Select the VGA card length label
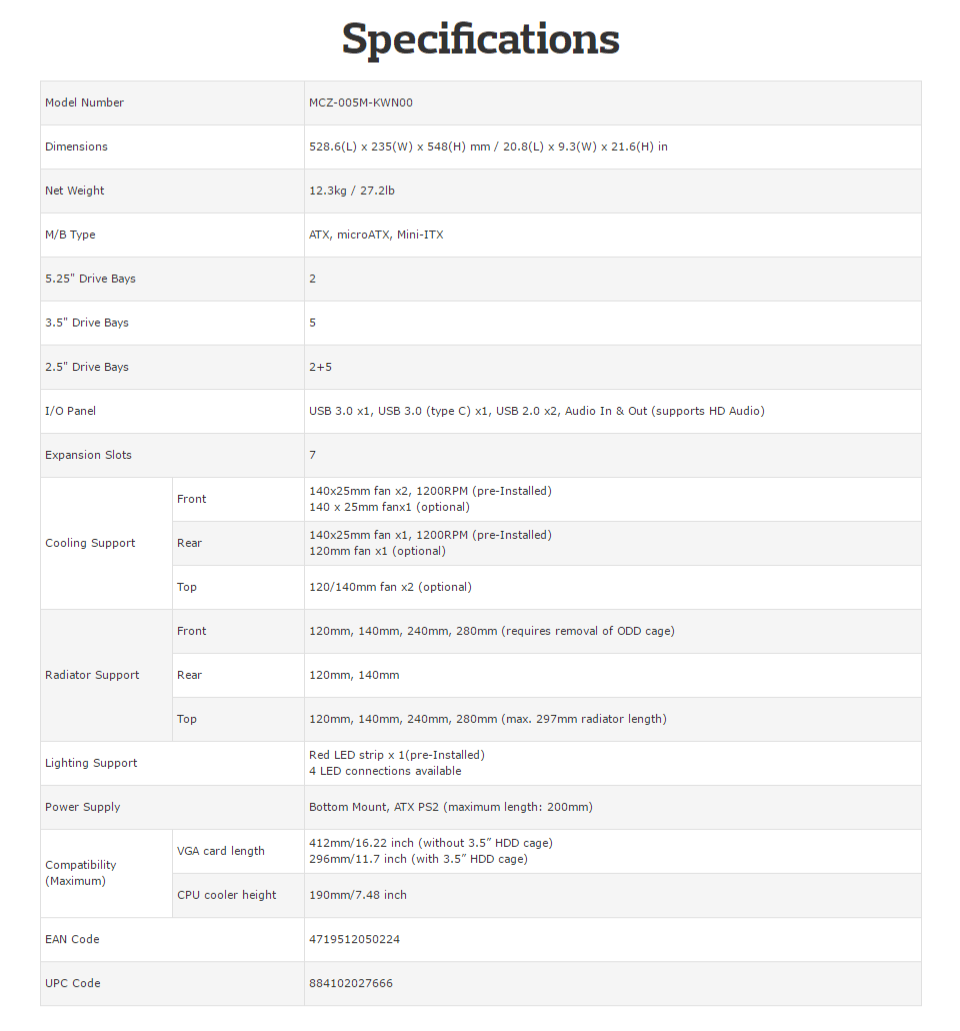 (221, 851)
